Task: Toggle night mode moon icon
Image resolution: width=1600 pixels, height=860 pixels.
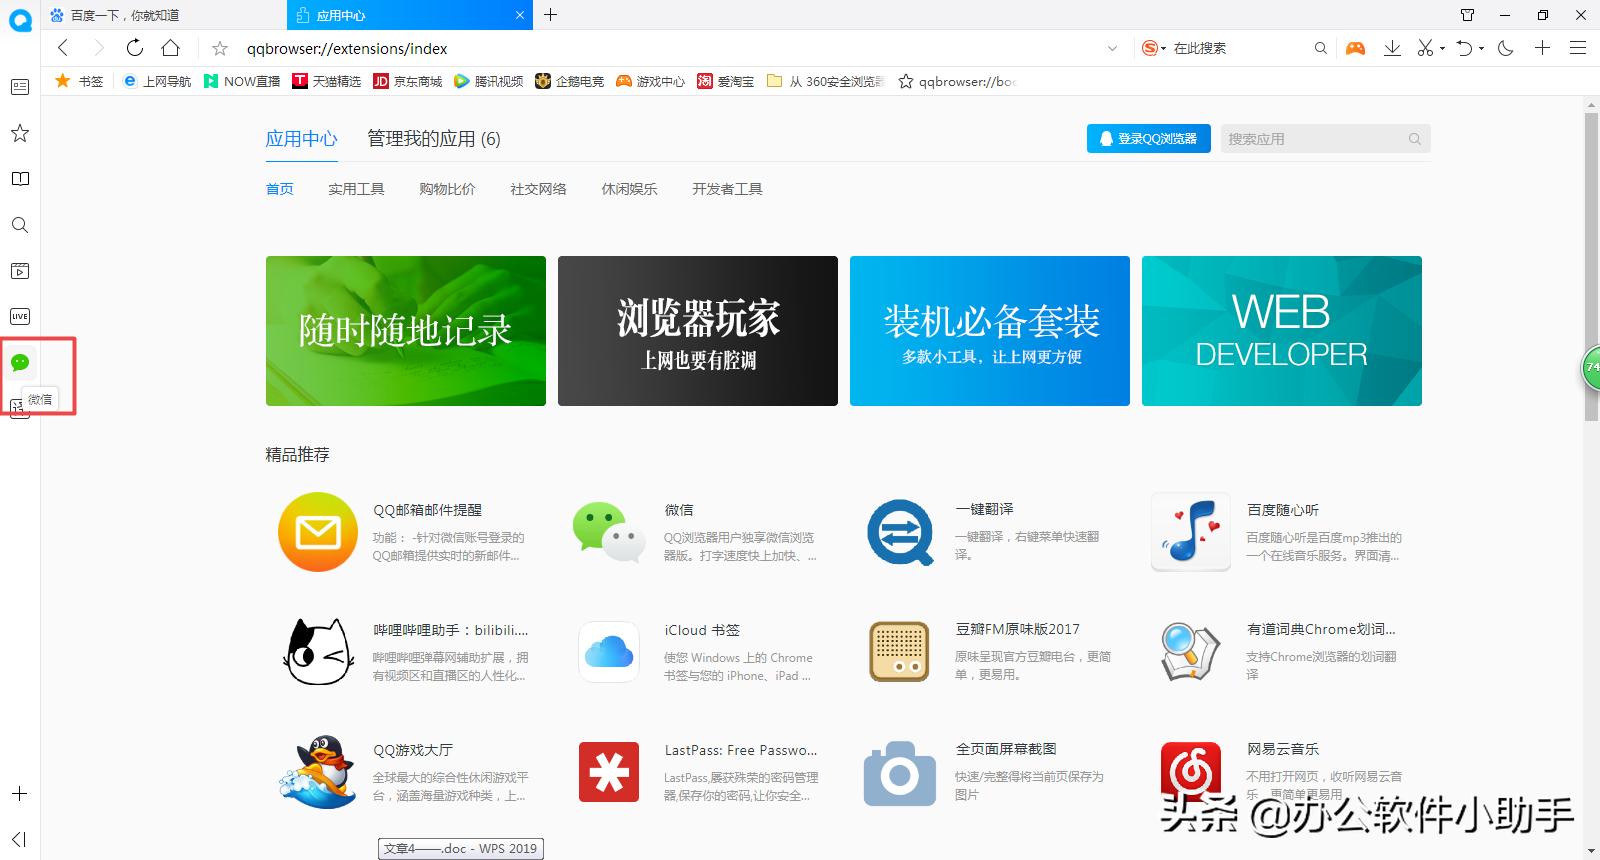Action: click(1506, 48)
